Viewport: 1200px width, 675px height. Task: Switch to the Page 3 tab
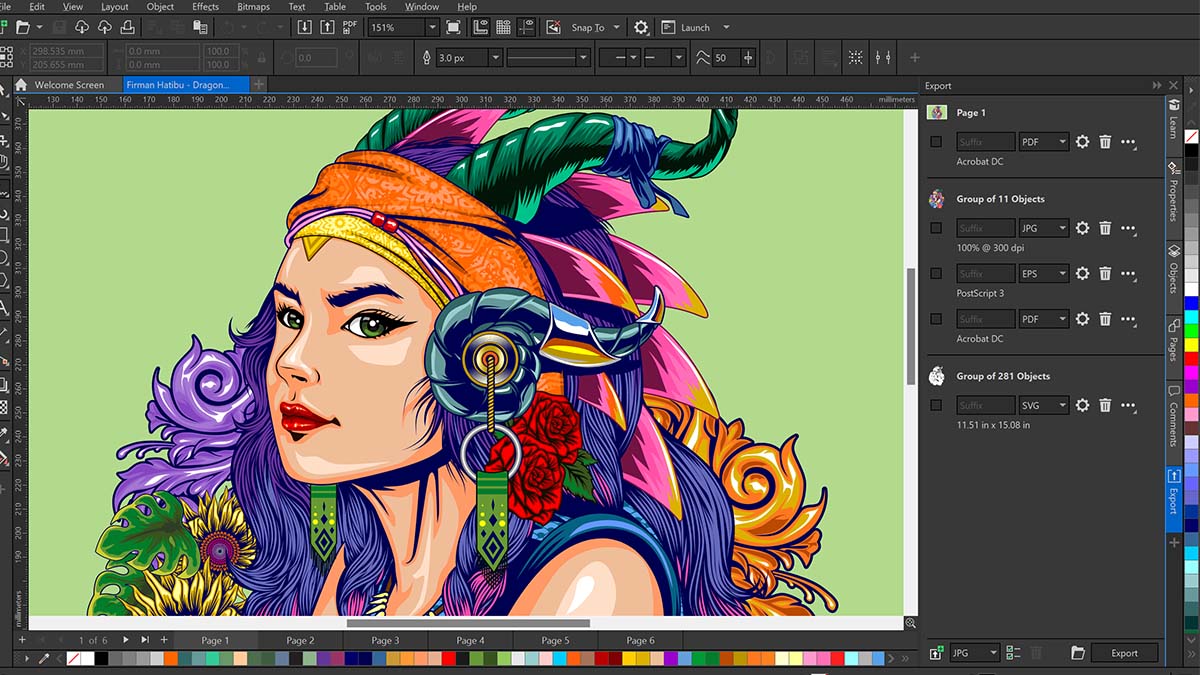pos(385,640)
